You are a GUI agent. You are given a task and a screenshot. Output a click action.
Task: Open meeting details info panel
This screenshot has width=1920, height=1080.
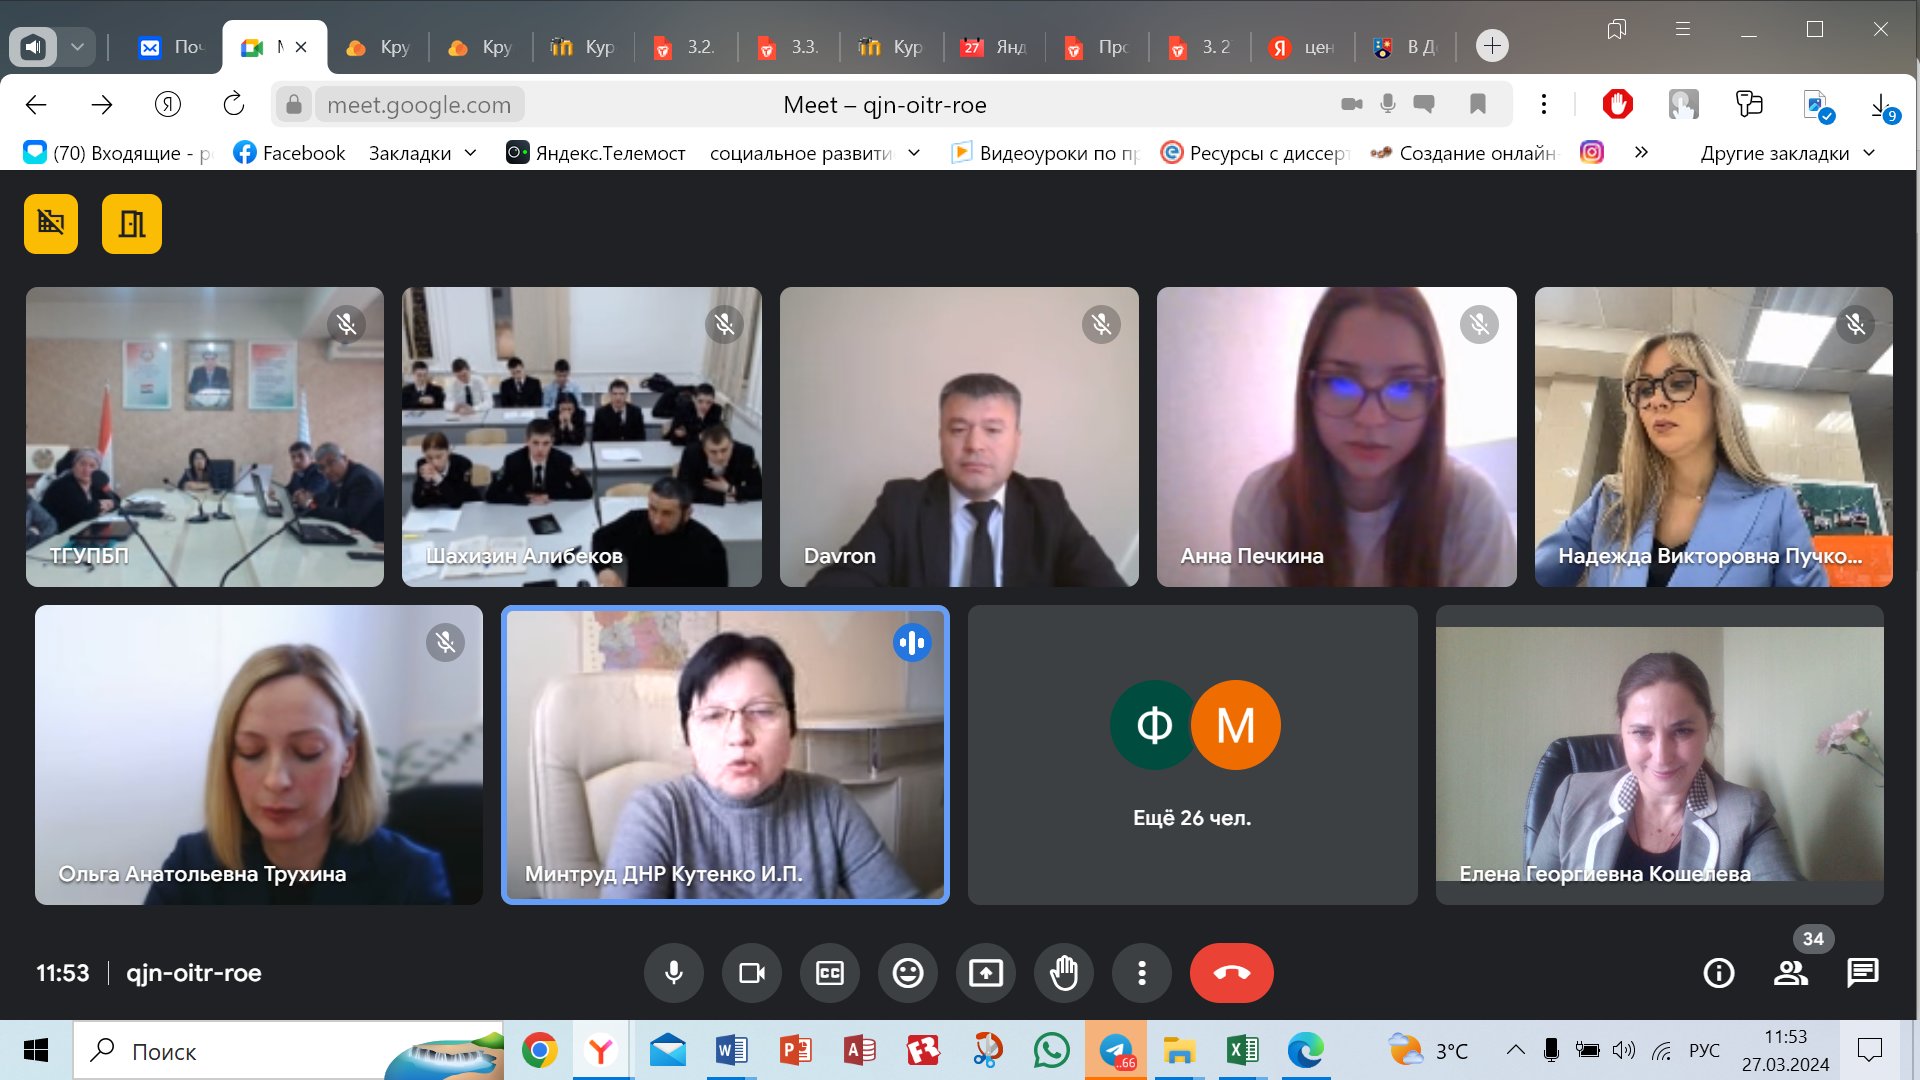[x=1718, y=973]
